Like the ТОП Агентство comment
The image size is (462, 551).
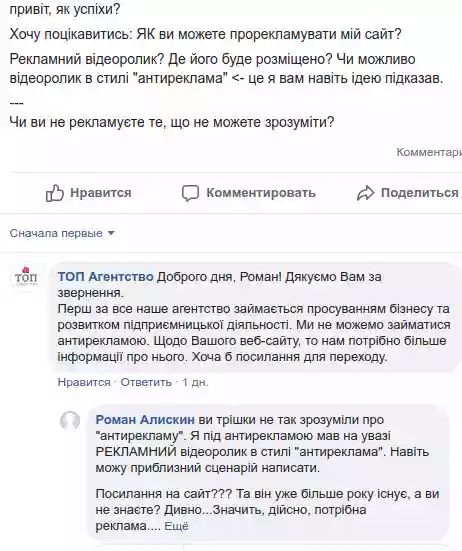click(x=84, y=382)
